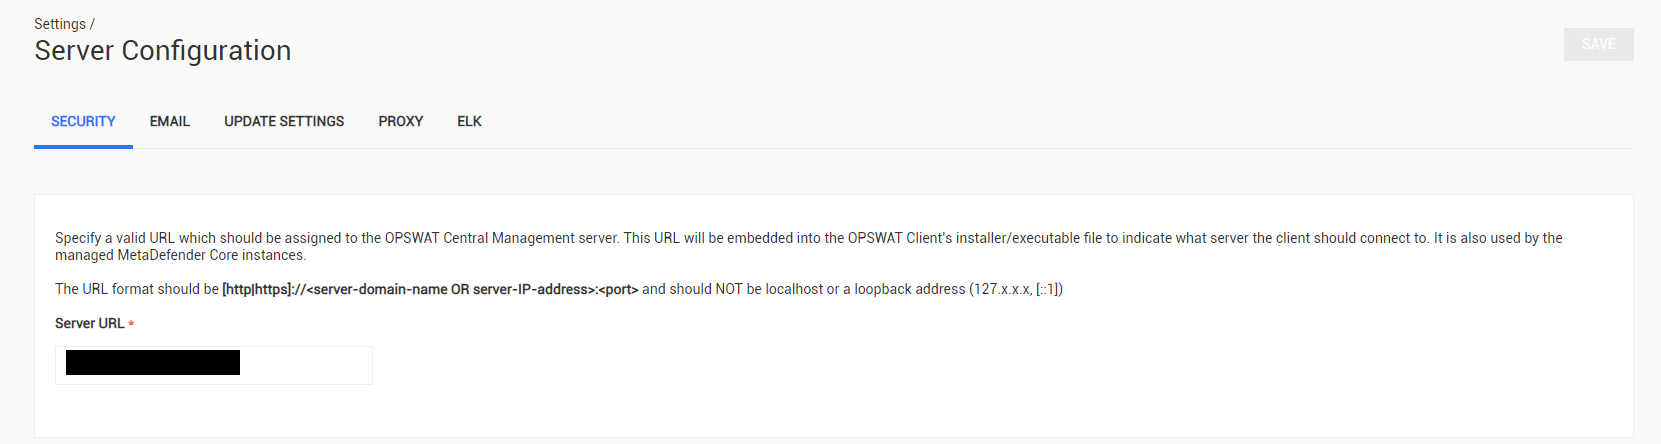1661x444 pixels.
Task: Go to the ELK tab
Action: coord(469,121)
